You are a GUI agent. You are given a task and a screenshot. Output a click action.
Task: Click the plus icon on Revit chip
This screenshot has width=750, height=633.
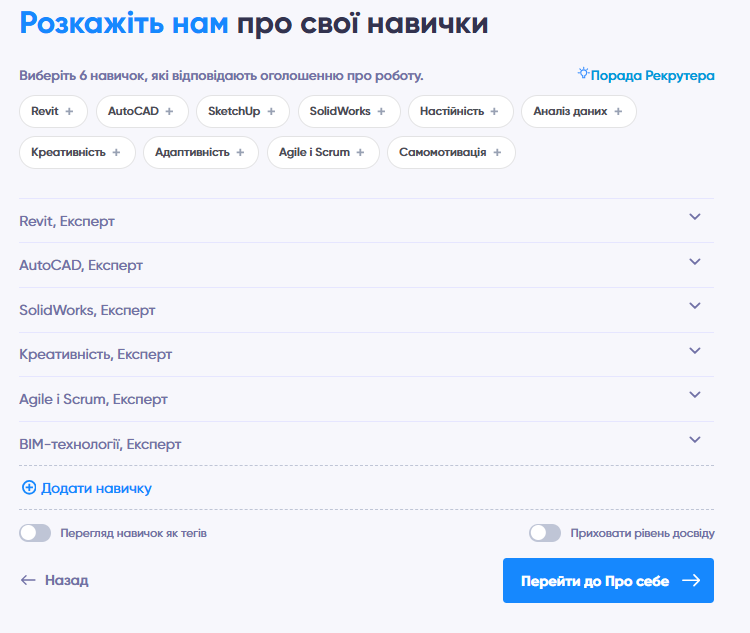tap(69, 112)
